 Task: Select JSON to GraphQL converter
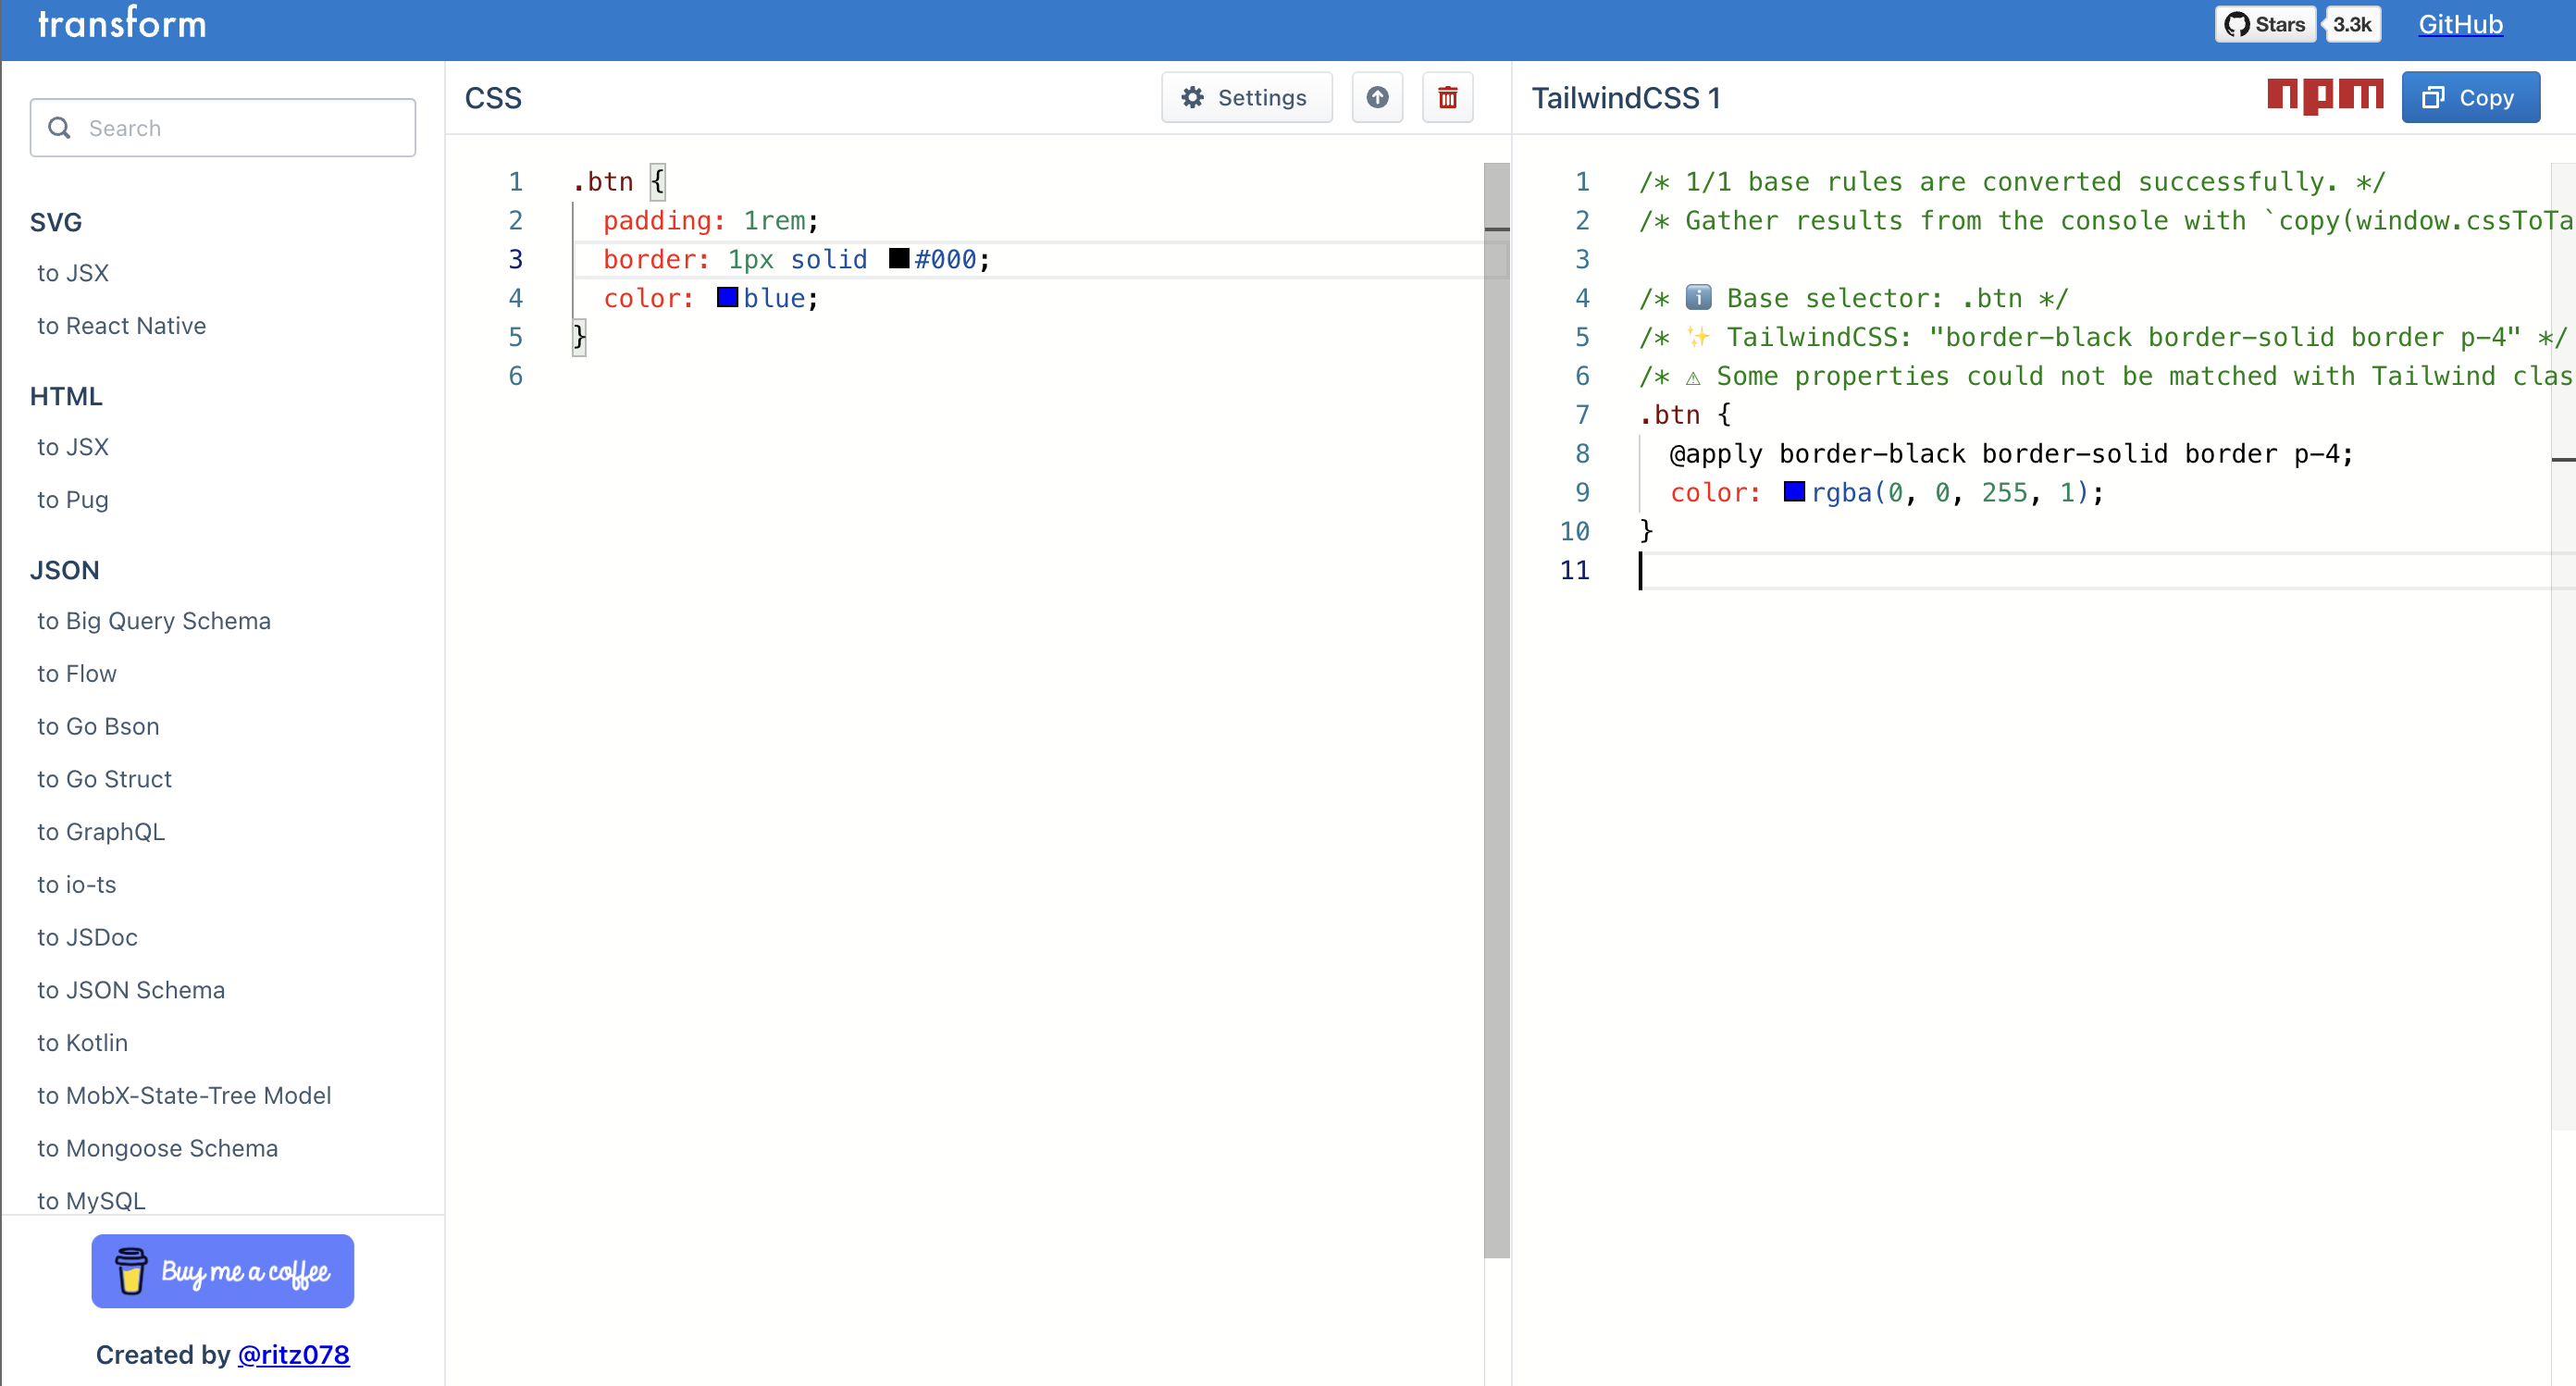pyautogui.click(x=101, y=832)
